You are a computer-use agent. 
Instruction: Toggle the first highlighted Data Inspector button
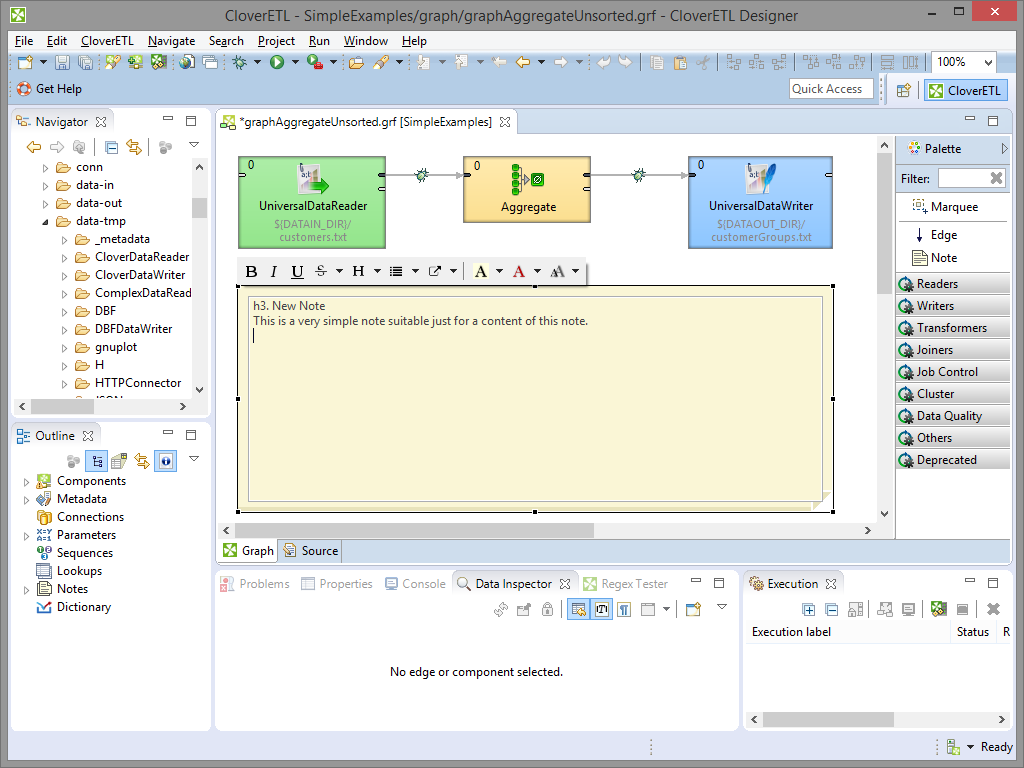(578, 609)
